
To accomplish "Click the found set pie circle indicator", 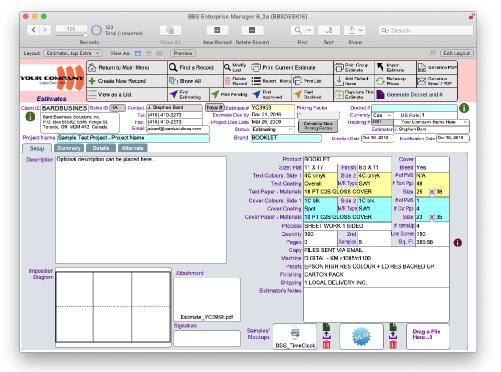I will pyautogui.click(x=96, y=30).
